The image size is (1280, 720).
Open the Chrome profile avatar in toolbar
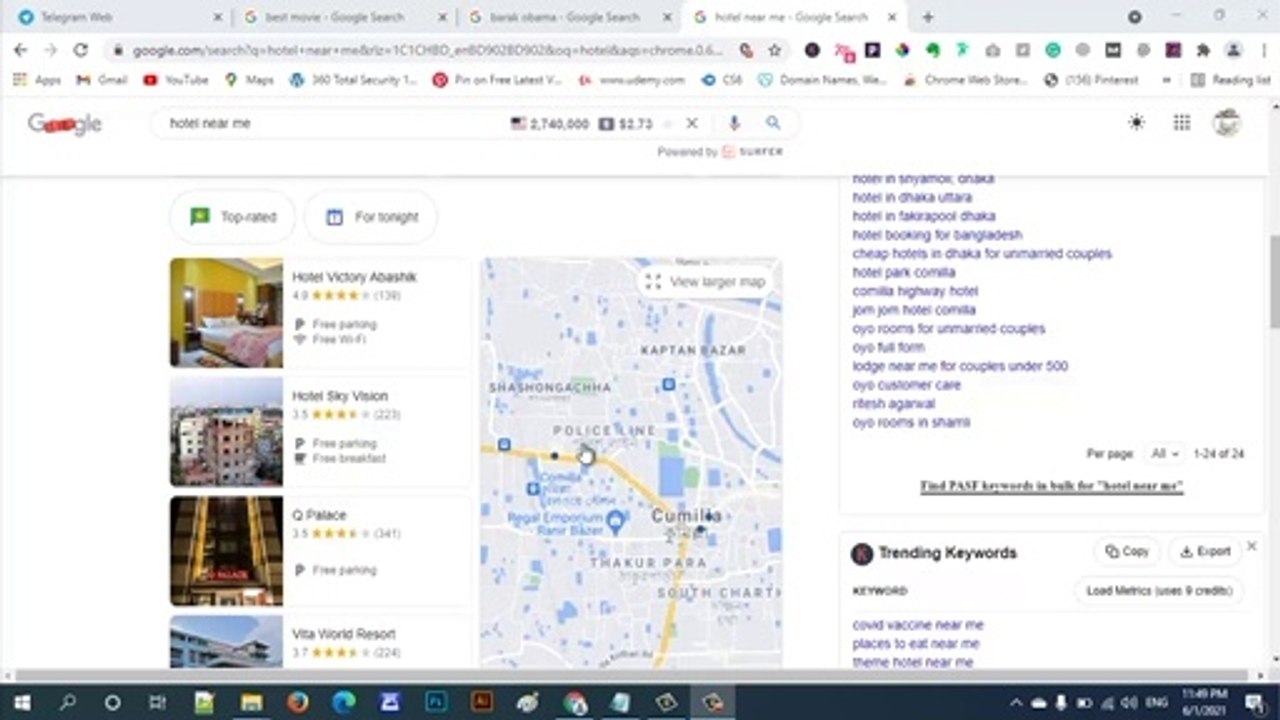1233,50
